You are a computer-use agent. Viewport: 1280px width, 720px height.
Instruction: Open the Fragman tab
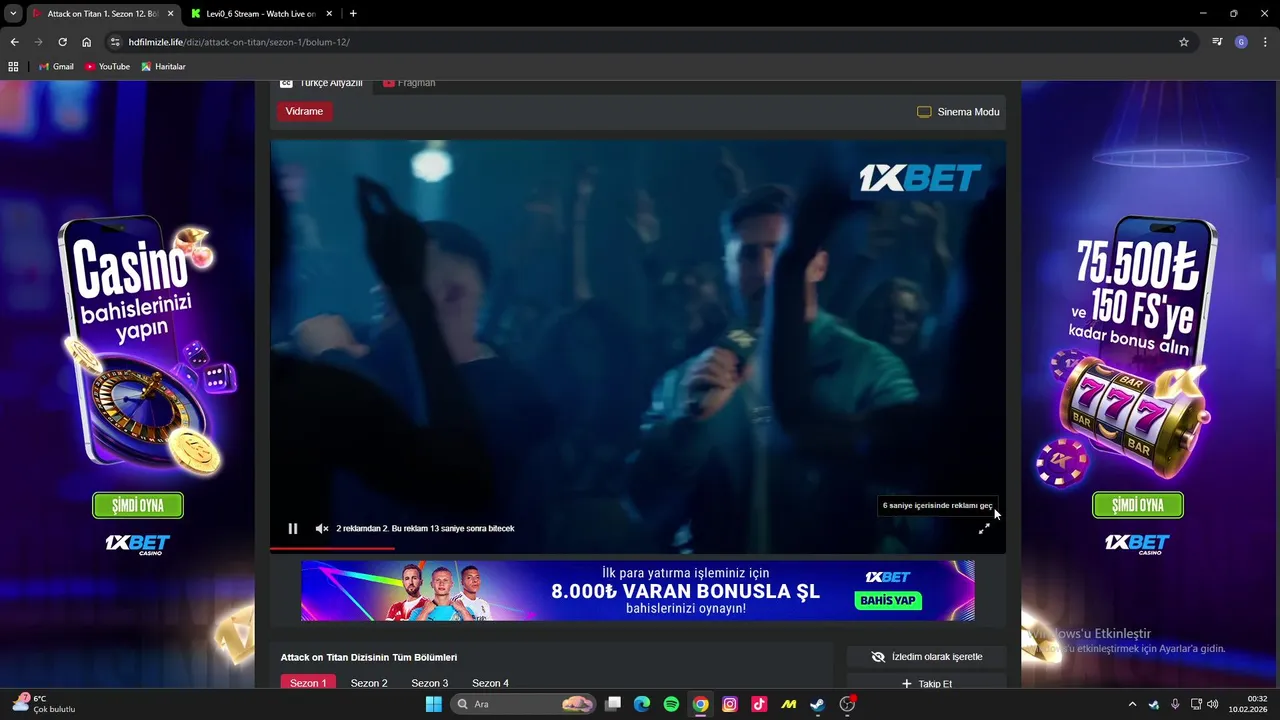click(x=410, y=84)
